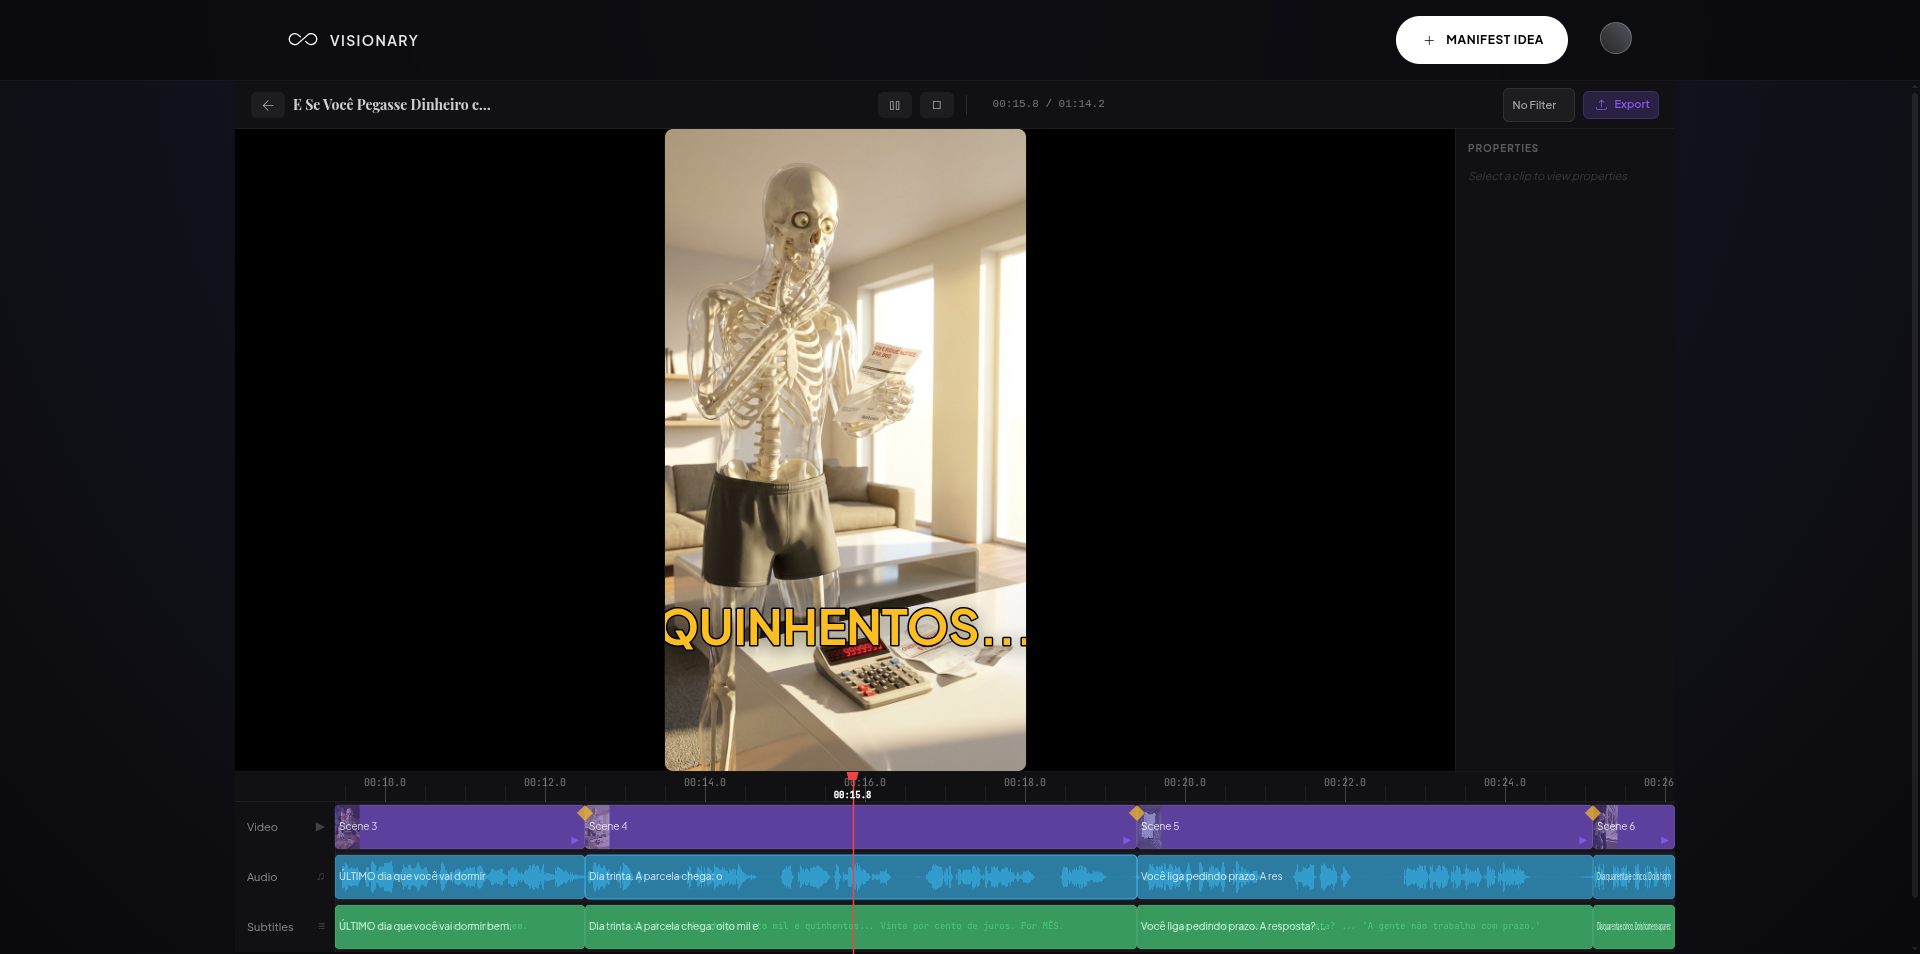Pause the video playback
Image resolution: width=1920 pixels, height=954 pixels.
coord(895,105)
